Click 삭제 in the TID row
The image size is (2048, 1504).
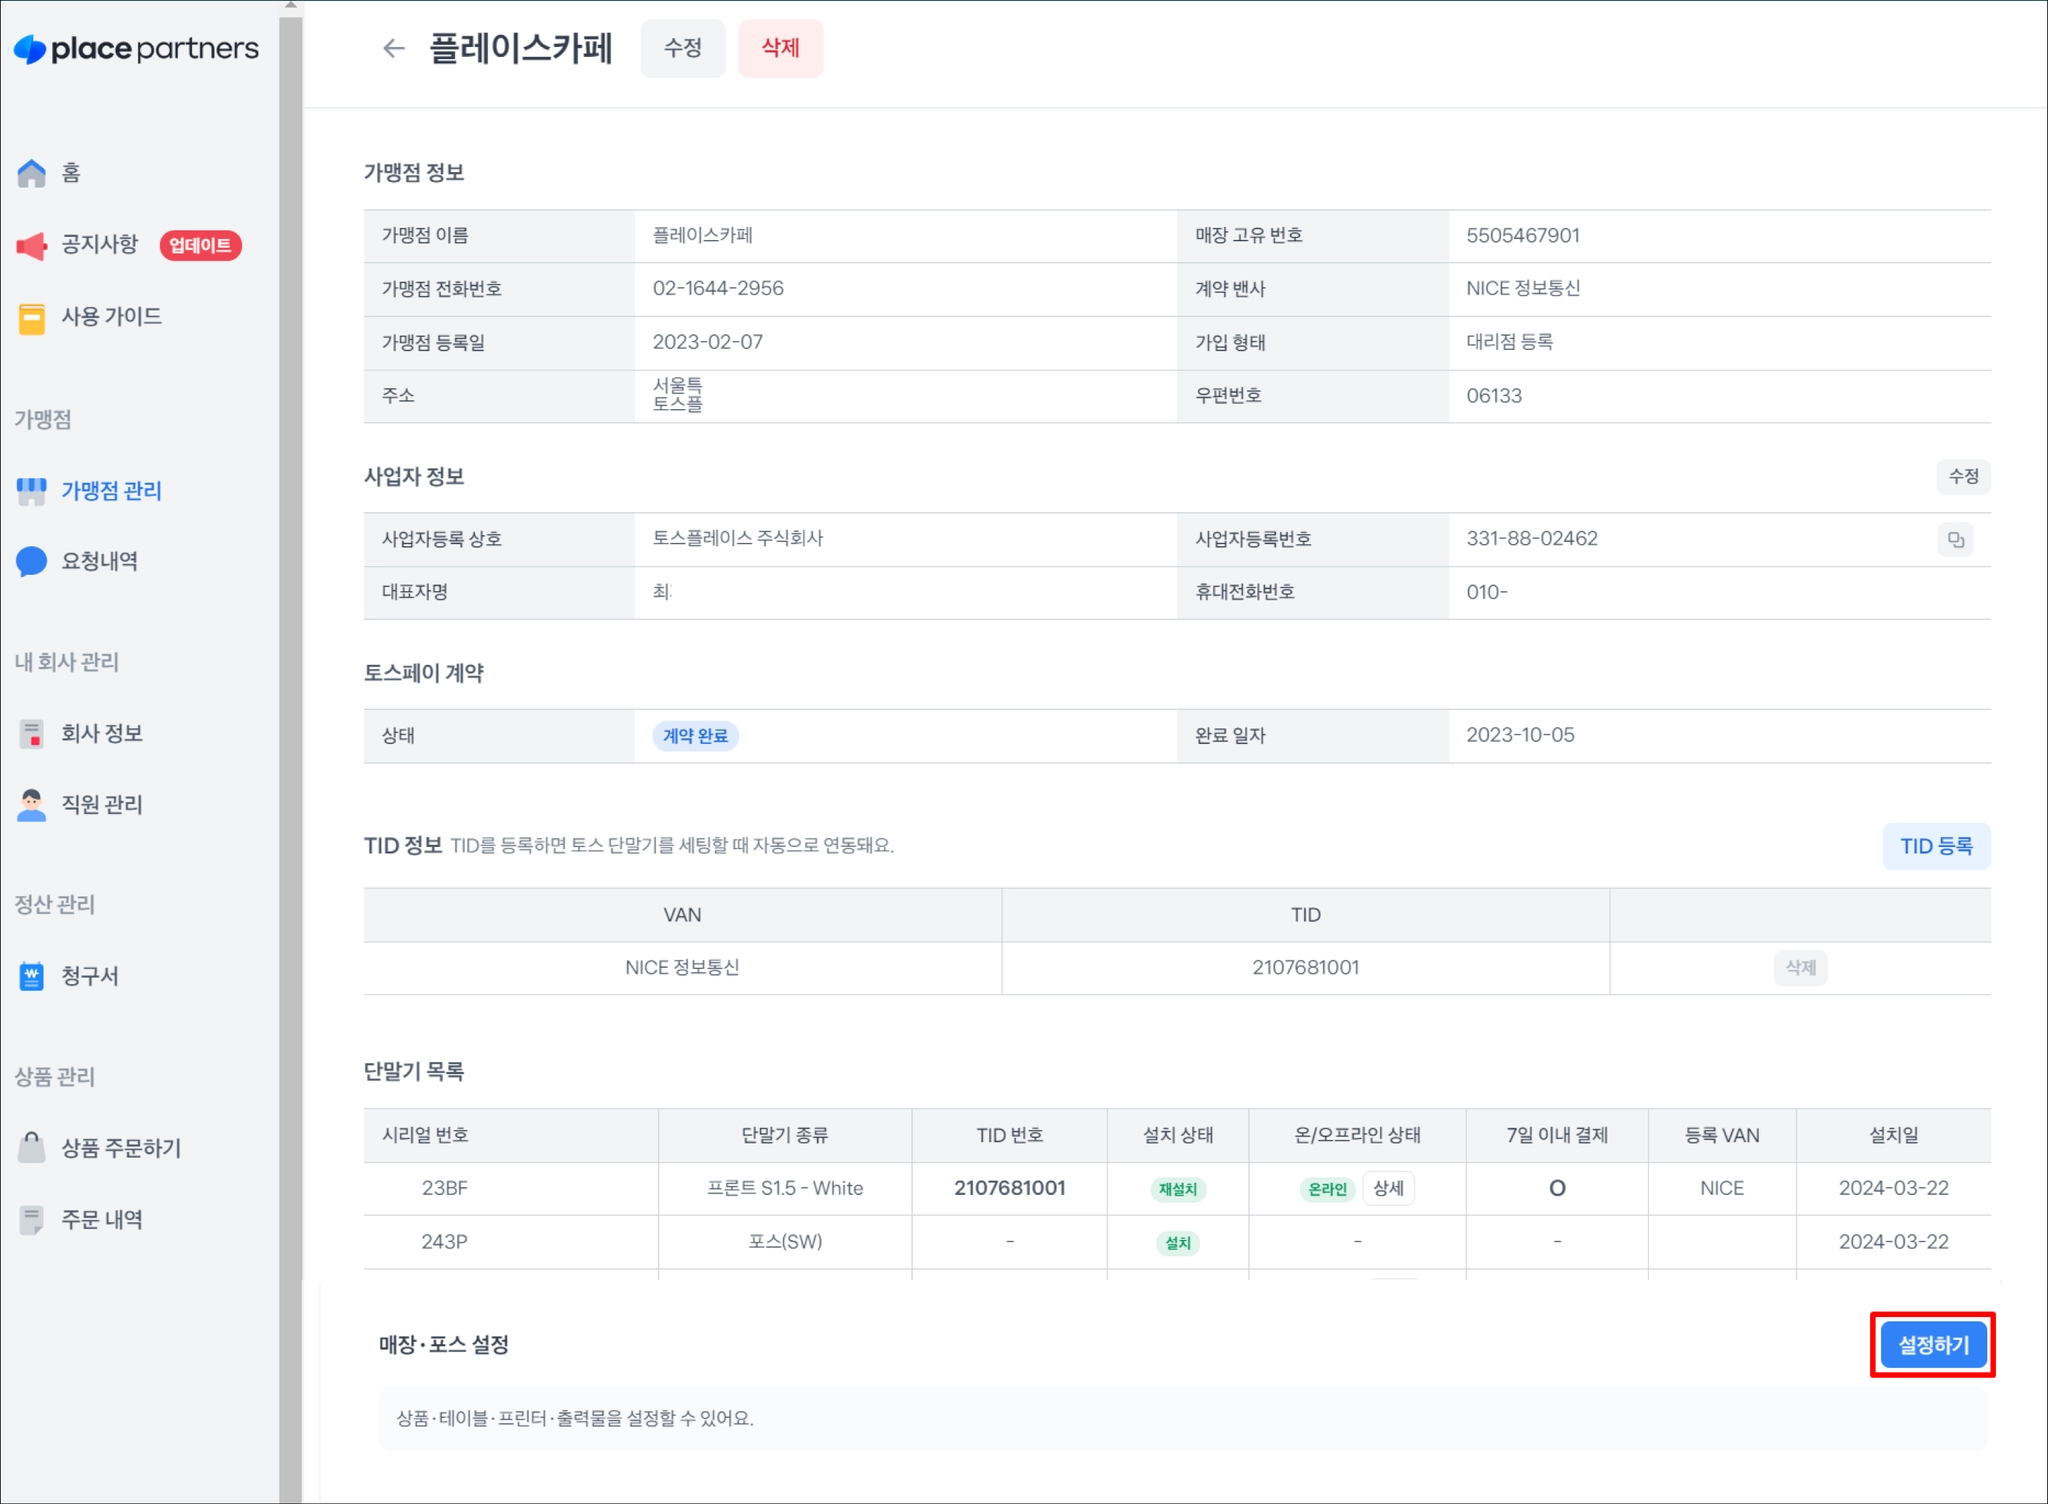pyautogui.click(x=1799, y=968)
